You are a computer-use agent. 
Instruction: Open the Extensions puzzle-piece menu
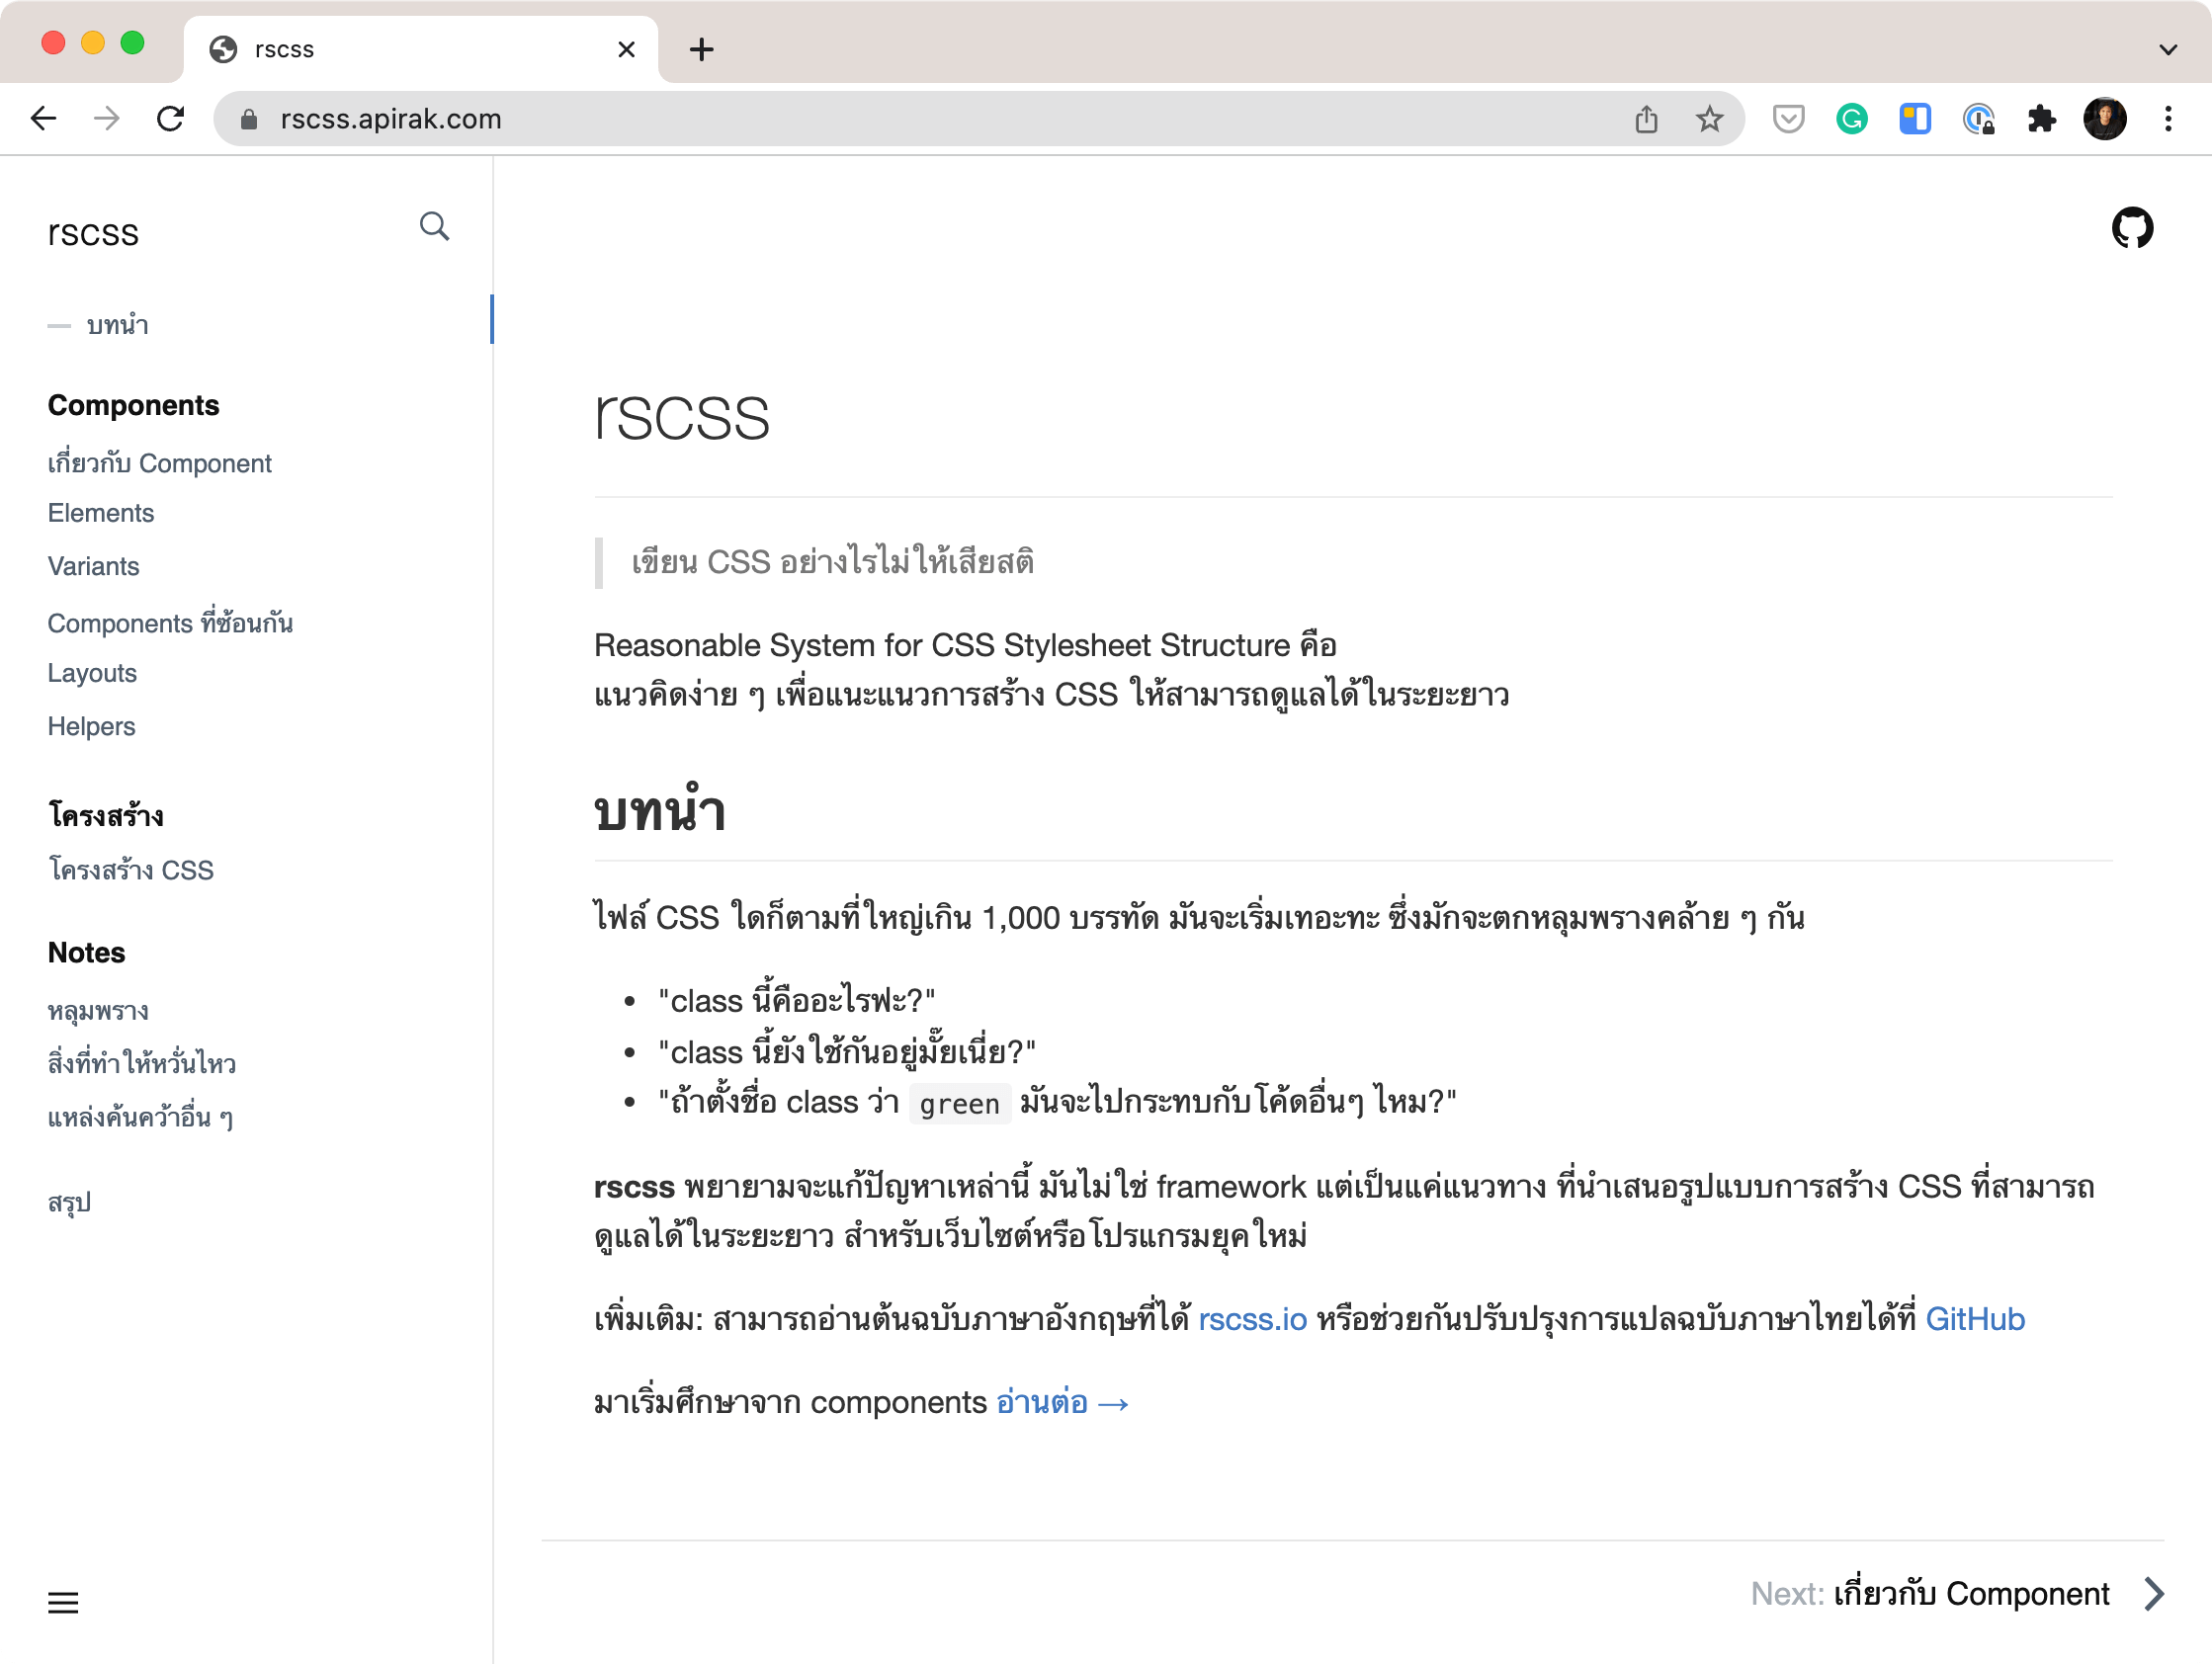coord(2041,119)
